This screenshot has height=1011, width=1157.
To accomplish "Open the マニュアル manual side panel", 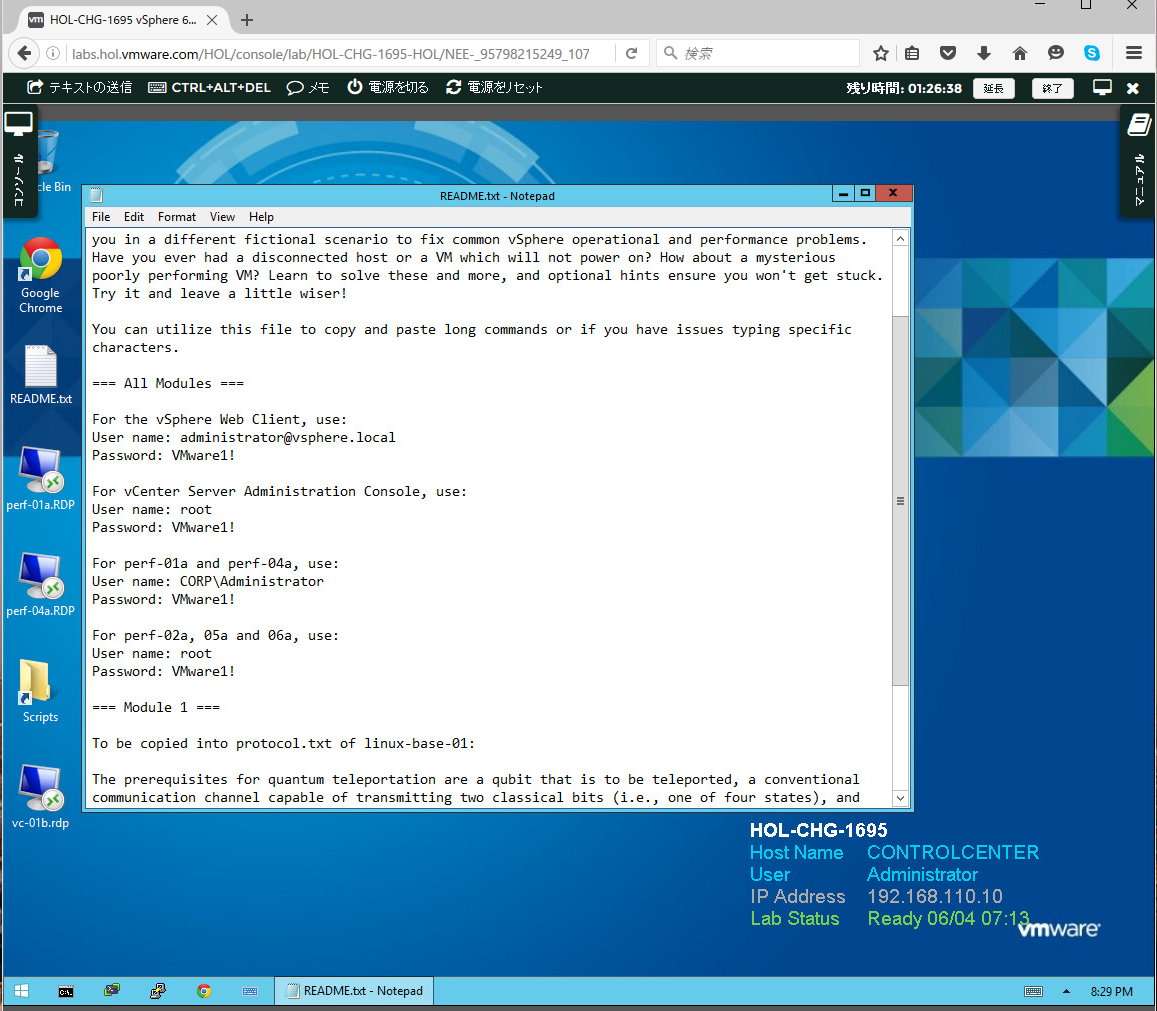I will 1139,161.
